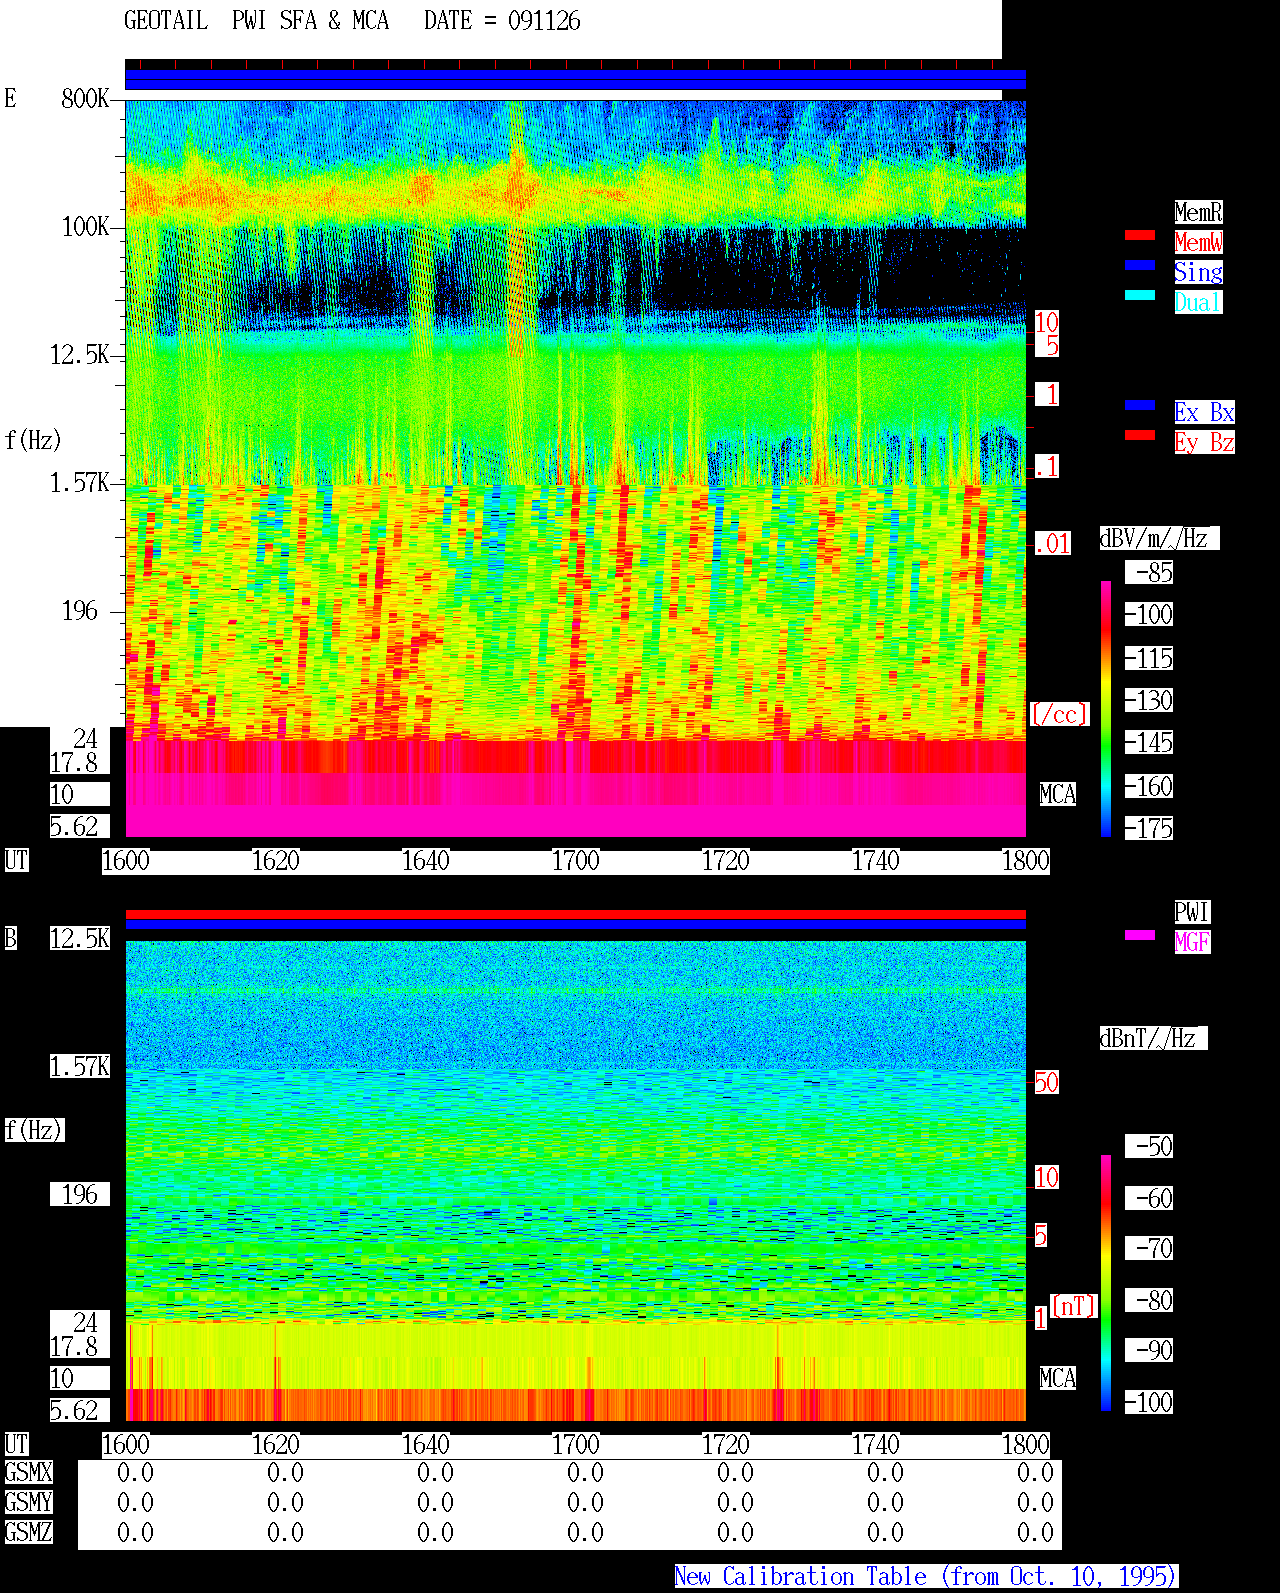This screenshot has height=1593, width=1280.
Task: Click the dBnT/√Hz magnetic color scale bar
Action: [1106, 1283]
